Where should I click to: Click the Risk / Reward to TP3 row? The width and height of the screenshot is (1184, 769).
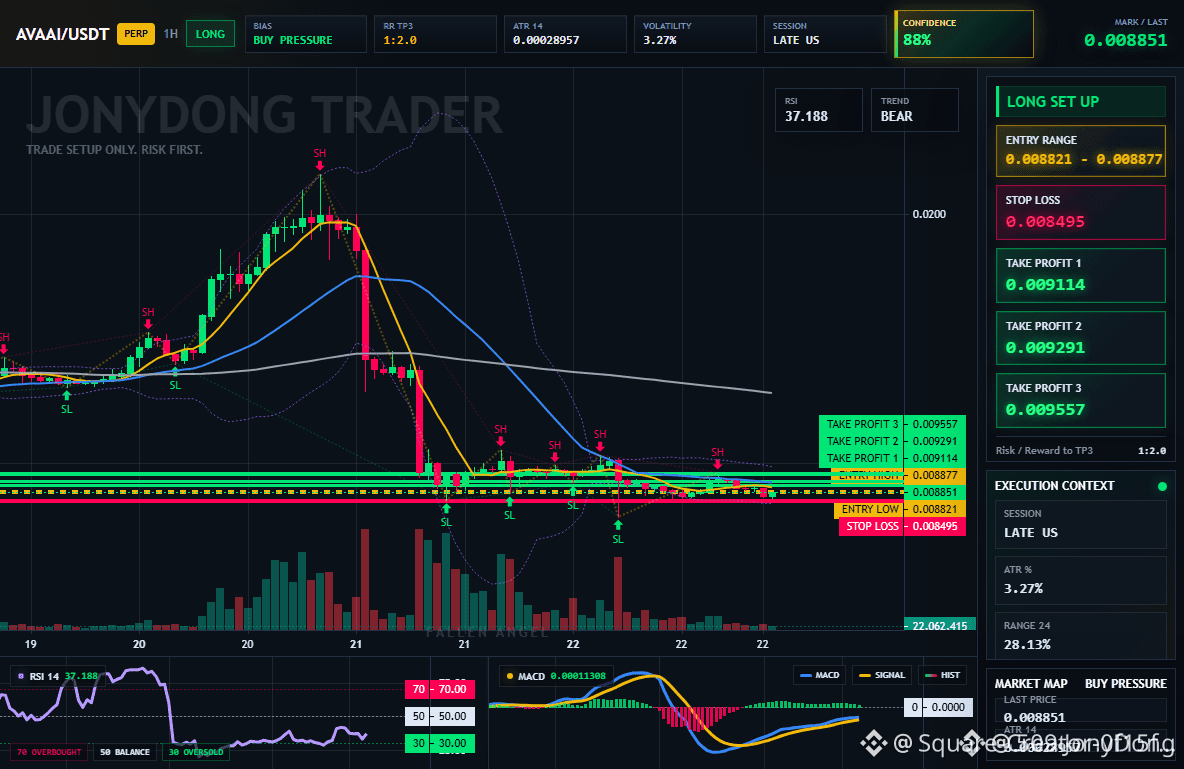click(x=1081, y=451)
